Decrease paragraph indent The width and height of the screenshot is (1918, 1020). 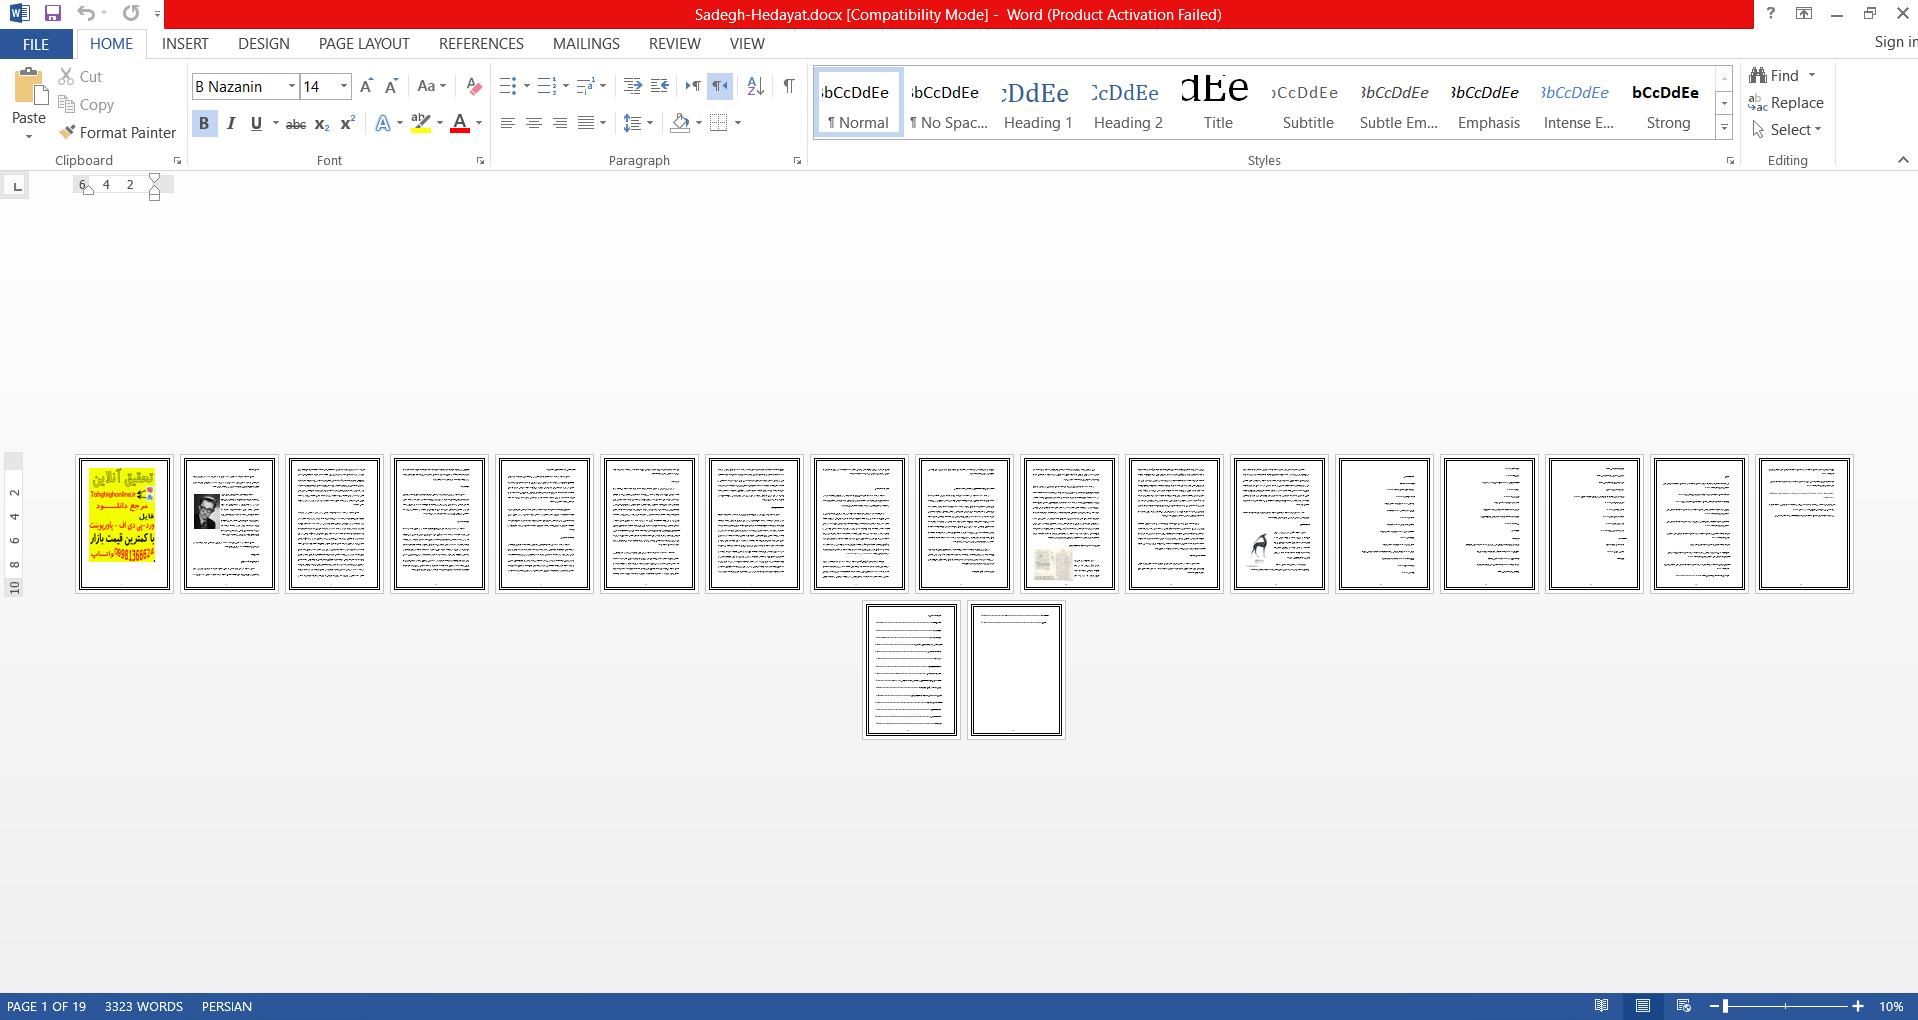click(x=632, y=86)
